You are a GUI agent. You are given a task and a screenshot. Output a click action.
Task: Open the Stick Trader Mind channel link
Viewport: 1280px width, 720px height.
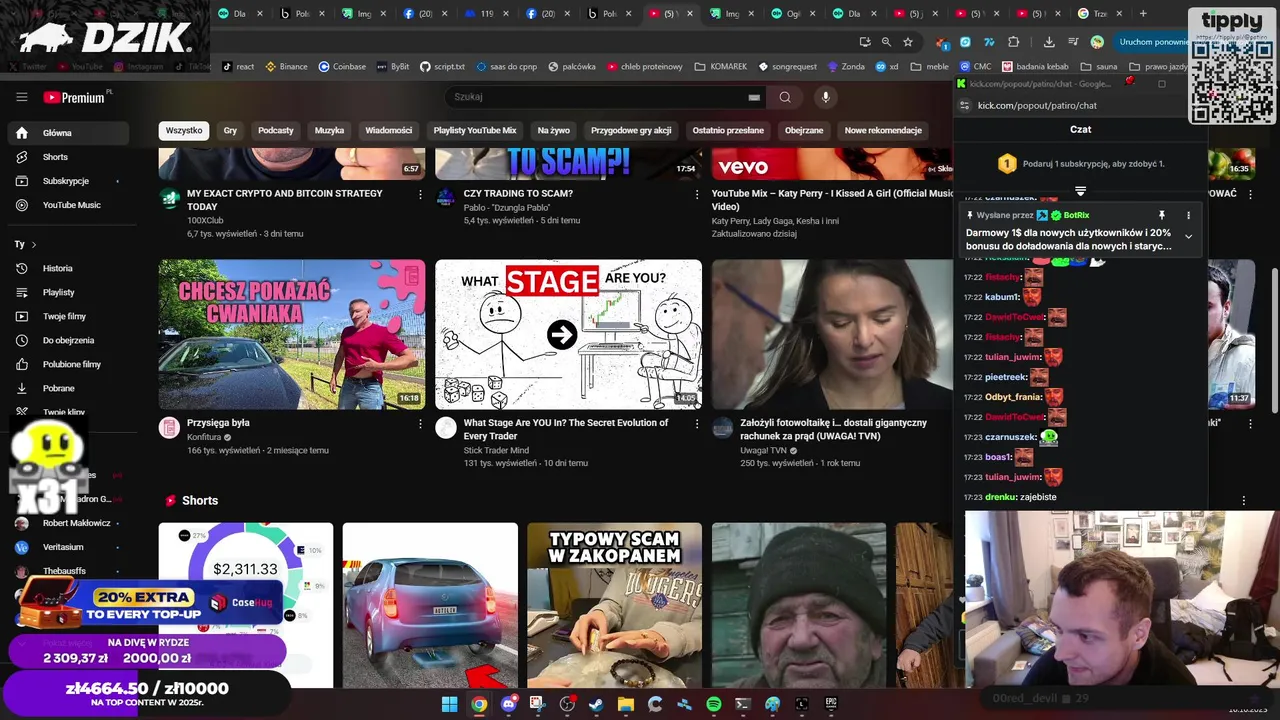pos(496,450)
